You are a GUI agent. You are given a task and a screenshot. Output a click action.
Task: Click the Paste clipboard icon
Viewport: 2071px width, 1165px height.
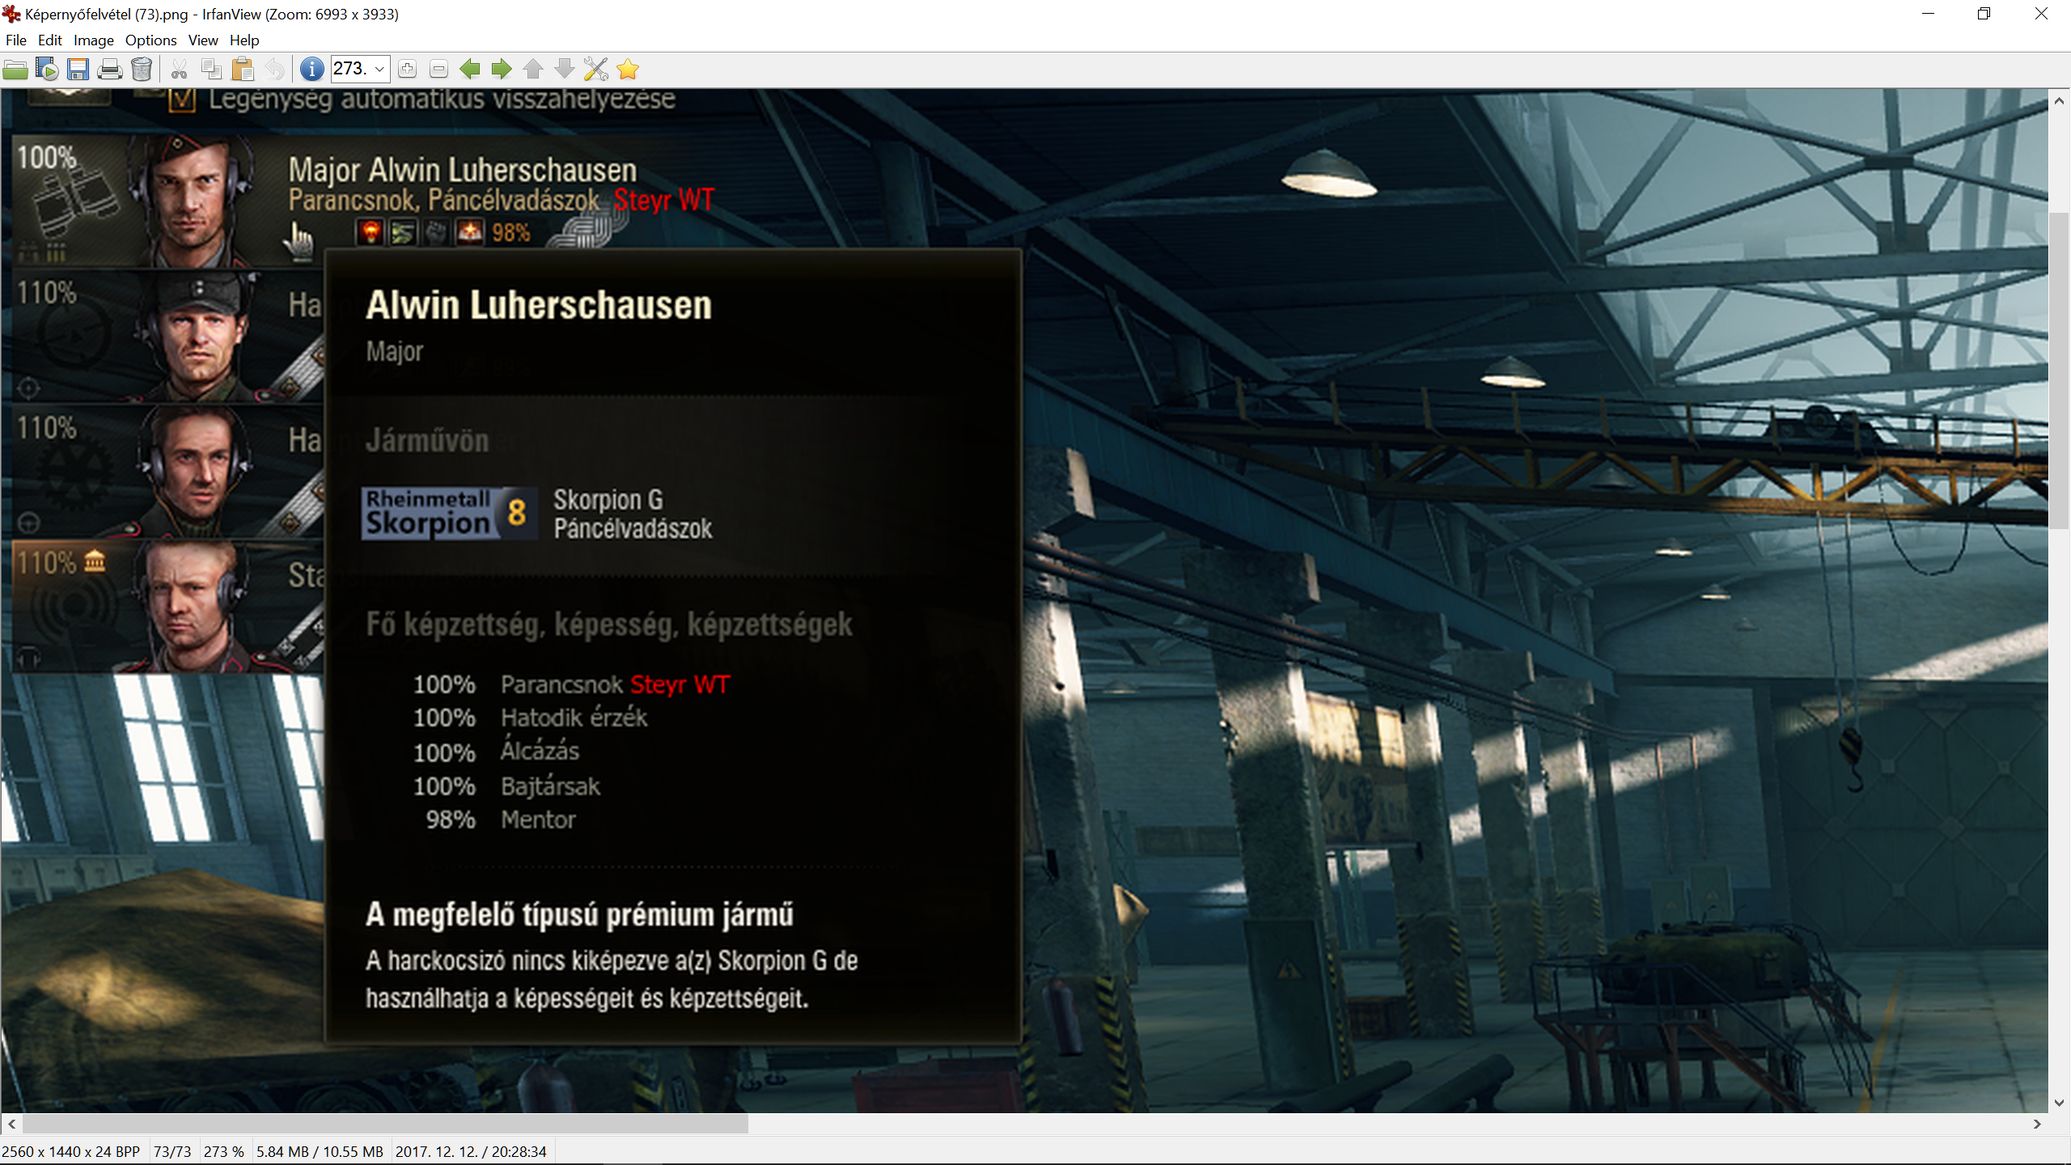click(243, 69)
